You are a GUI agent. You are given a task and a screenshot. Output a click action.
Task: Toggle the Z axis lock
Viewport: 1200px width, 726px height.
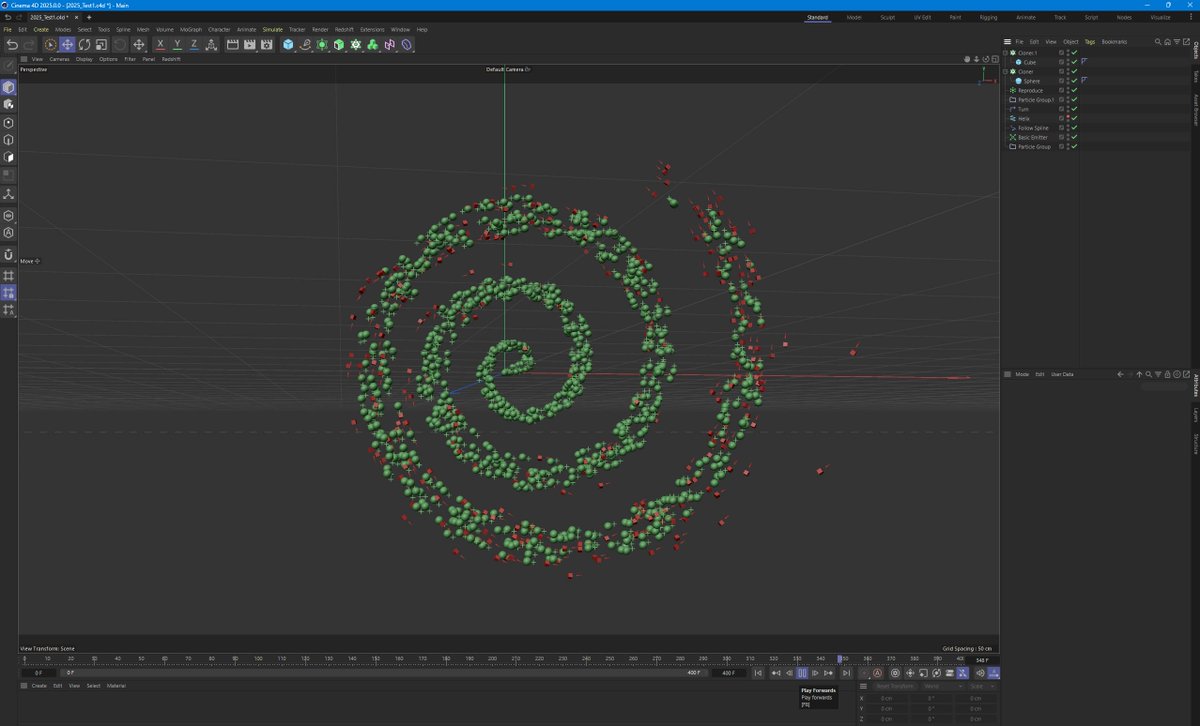tap(194, 45)
